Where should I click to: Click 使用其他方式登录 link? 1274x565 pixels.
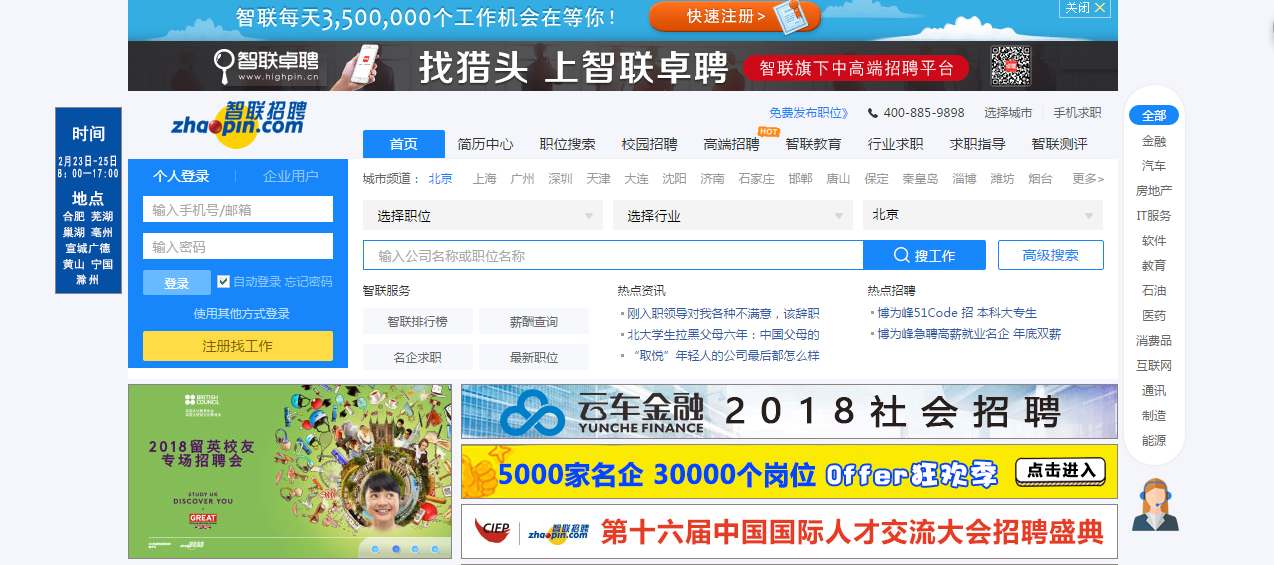coord(242,313)
